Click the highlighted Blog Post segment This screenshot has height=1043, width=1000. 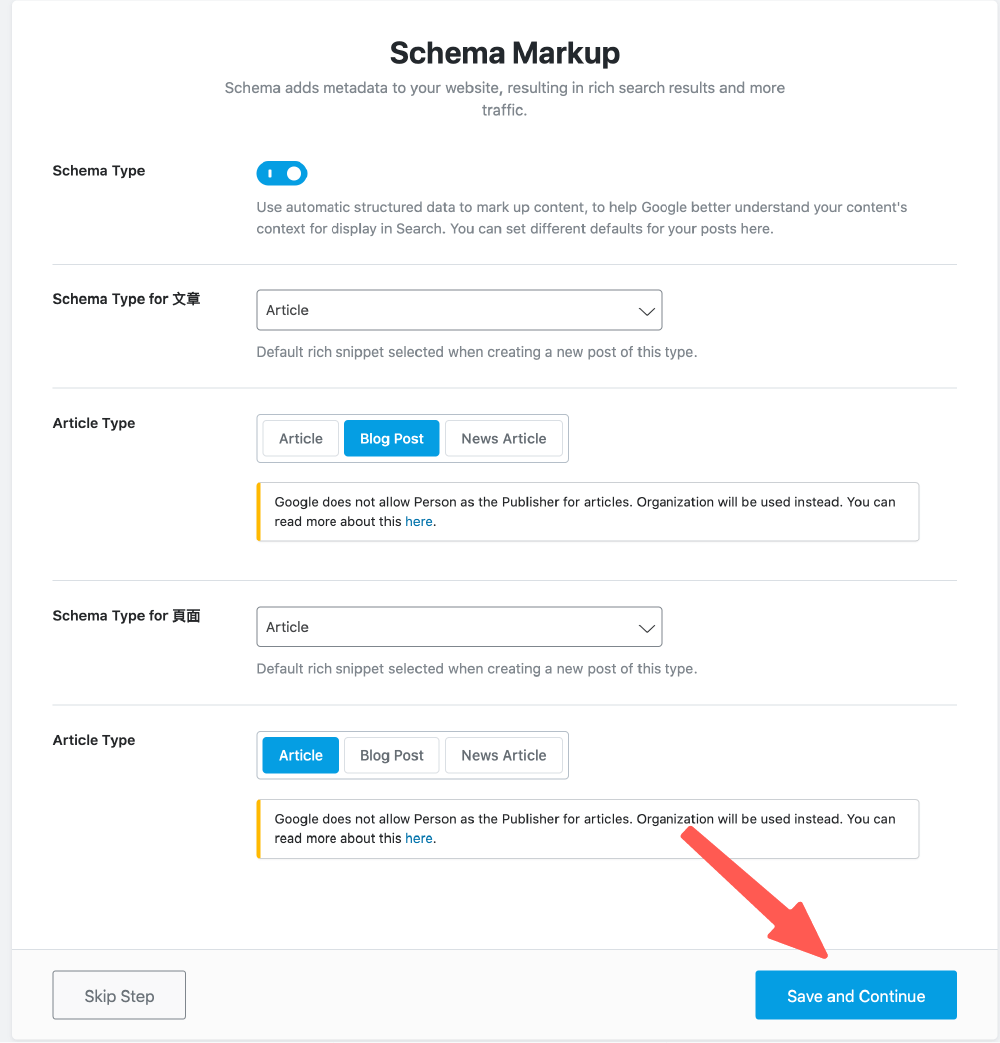pyautogui.click(x=391, y=438)
